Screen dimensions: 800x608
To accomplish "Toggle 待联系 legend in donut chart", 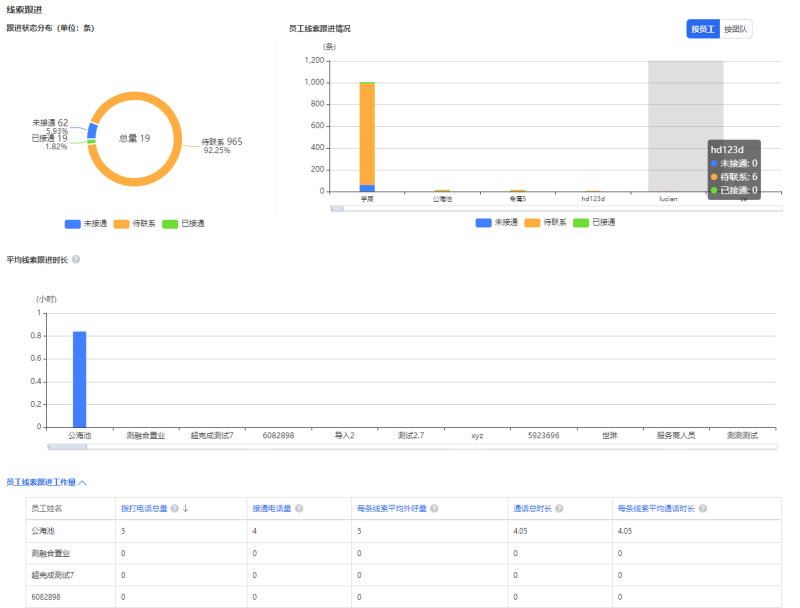I will coord(135,223).
